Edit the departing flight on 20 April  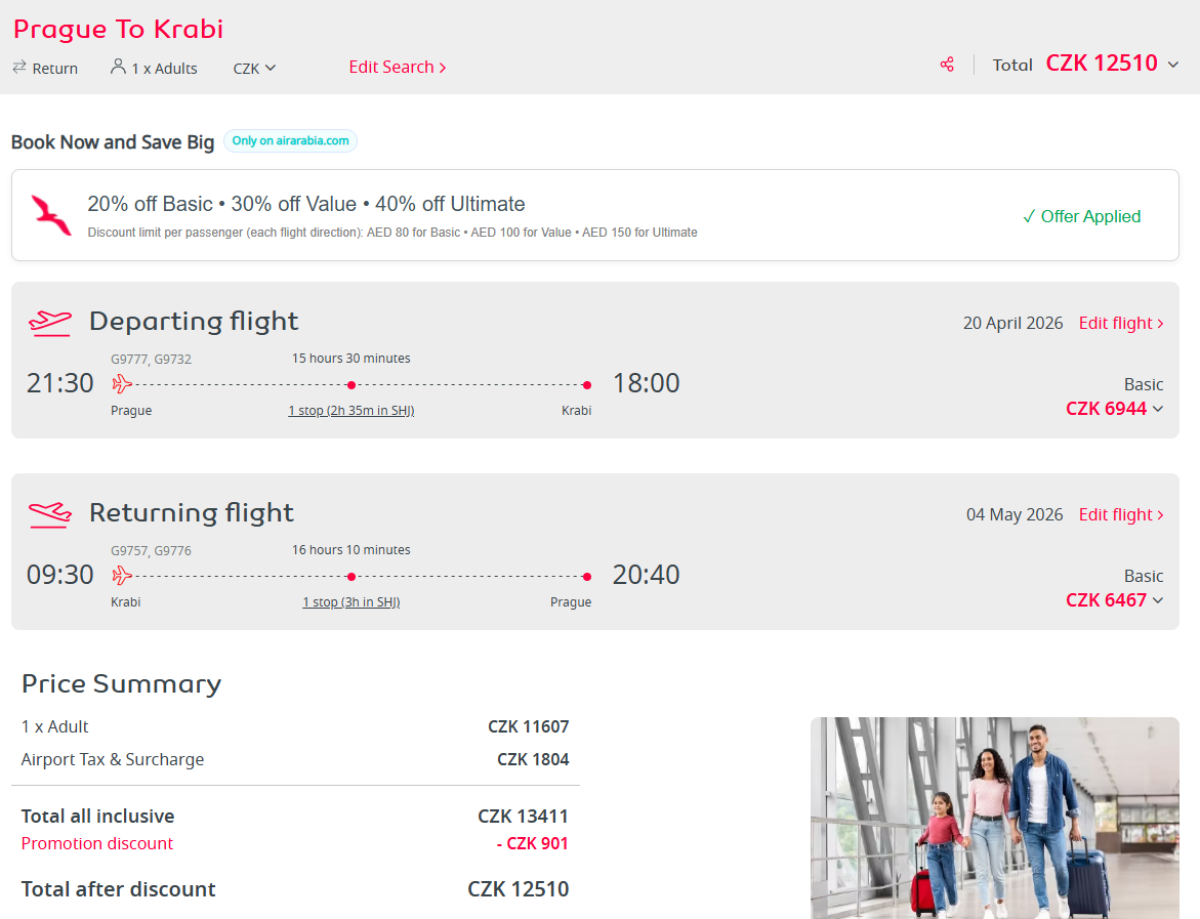[x=1121, y=323]
